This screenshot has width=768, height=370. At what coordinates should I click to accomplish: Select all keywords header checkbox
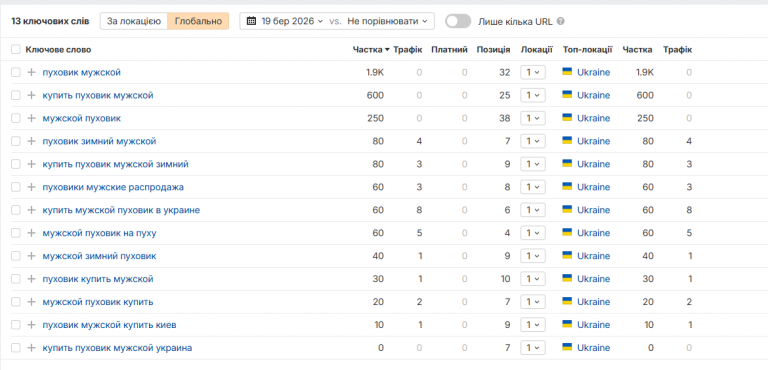16,49
